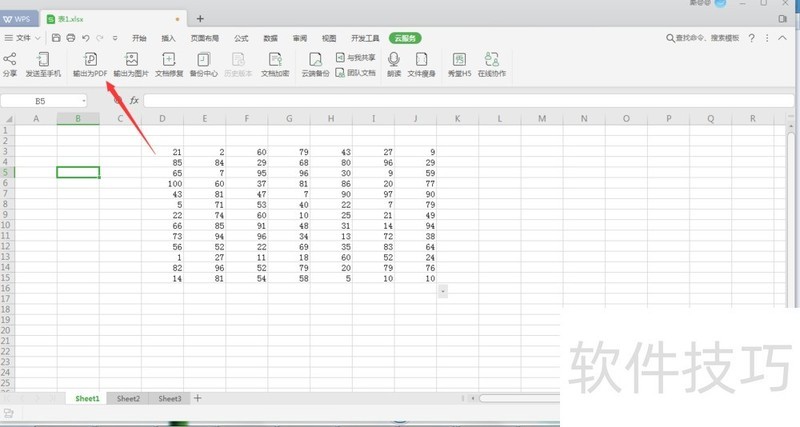Undo the last action
This screenshot has height=427, width=800.
86,38
